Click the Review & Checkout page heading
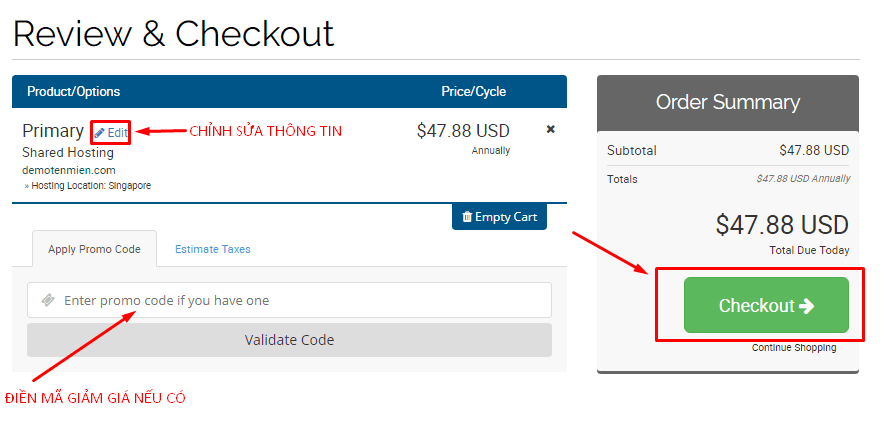This screenshot has height=424, width=893. (173, 34)
